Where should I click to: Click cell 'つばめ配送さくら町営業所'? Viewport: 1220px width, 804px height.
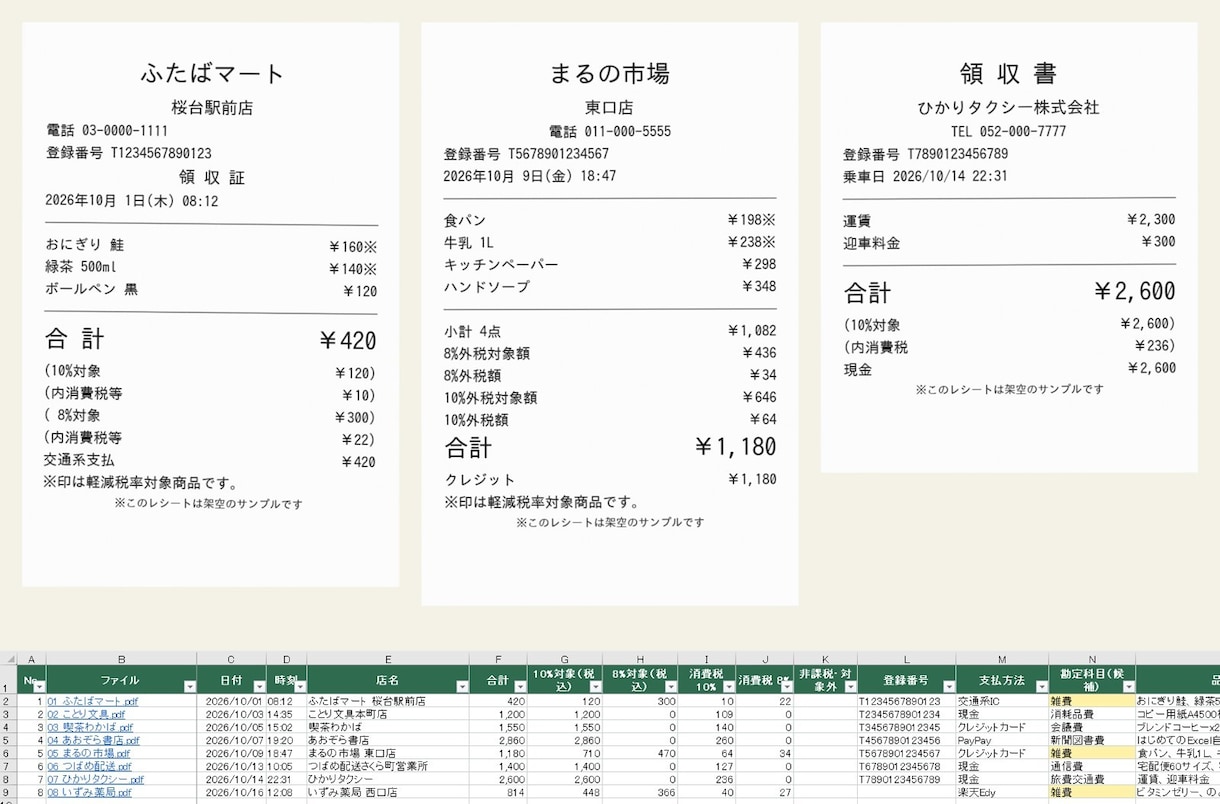pos(388,767)
